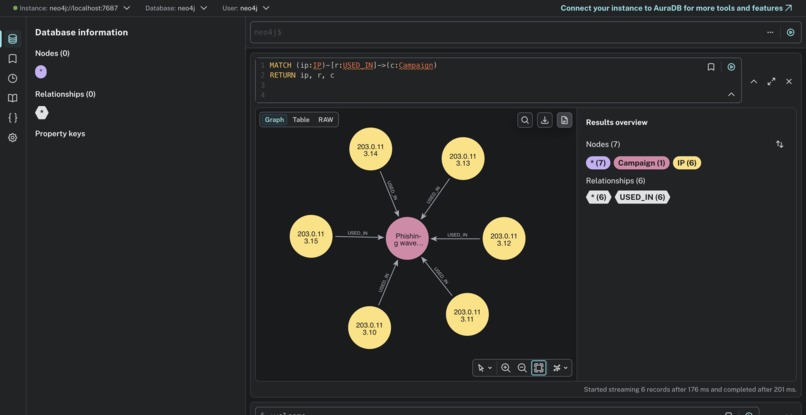Open the Connect to AuraDB link

[x=676, y=8]
